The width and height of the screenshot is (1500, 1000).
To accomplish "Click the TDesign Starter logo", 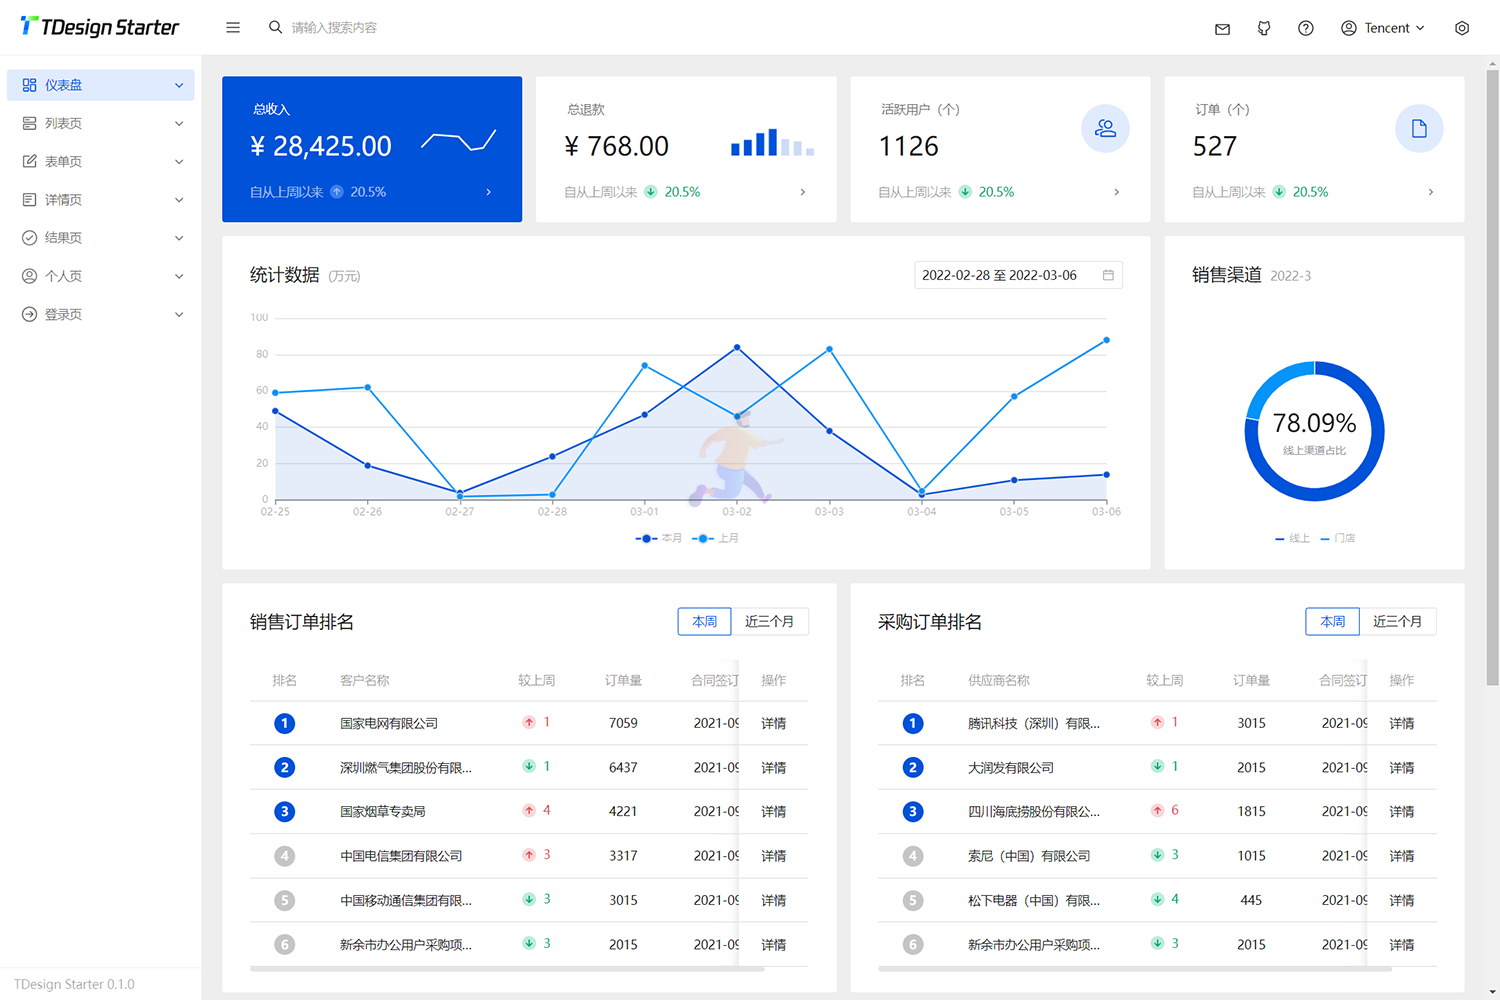I will click(100, 27).
